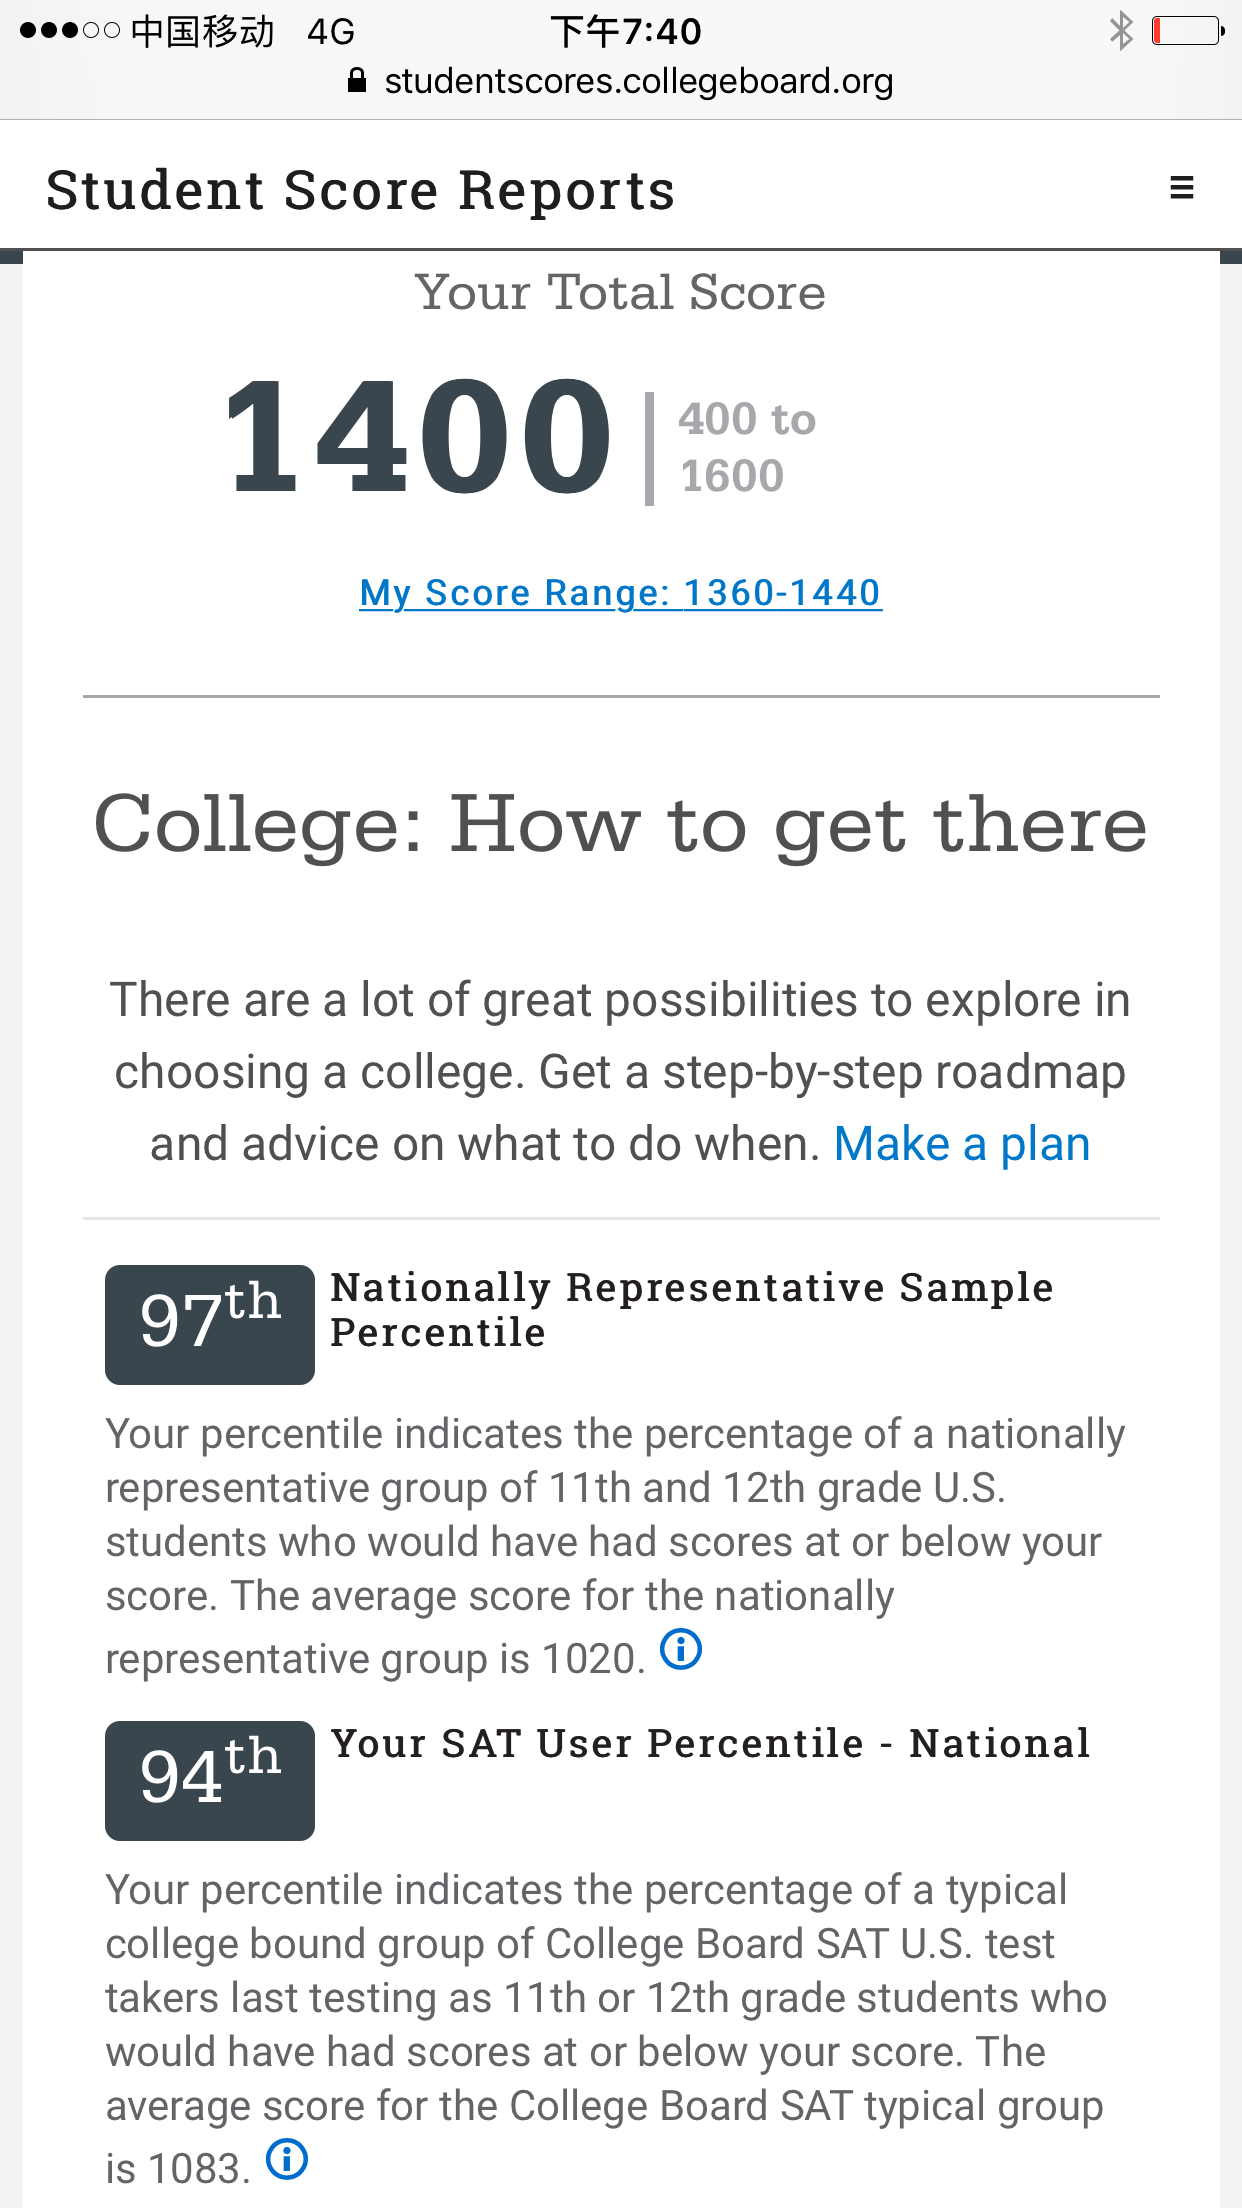
Task: Tap the Your Total Score label
Action: [620, 292]
